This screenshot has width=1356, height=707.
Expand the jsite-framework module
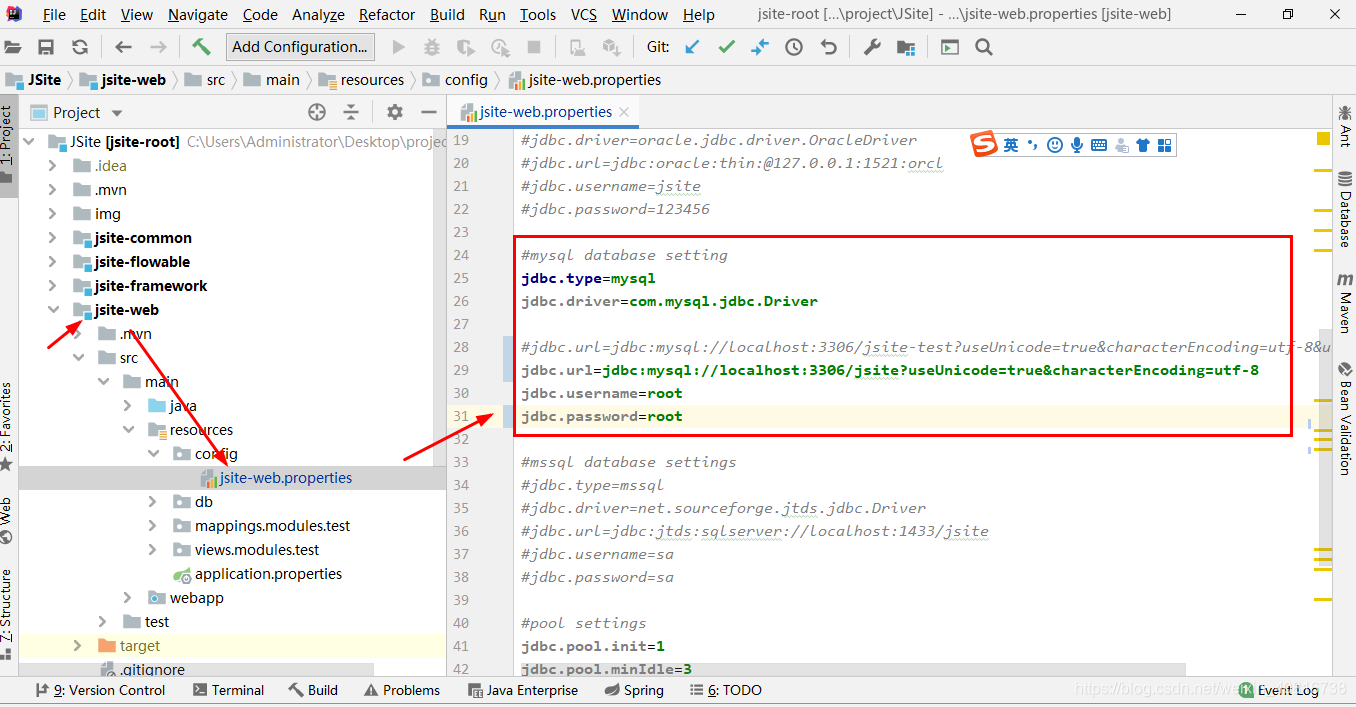point(53,286)
